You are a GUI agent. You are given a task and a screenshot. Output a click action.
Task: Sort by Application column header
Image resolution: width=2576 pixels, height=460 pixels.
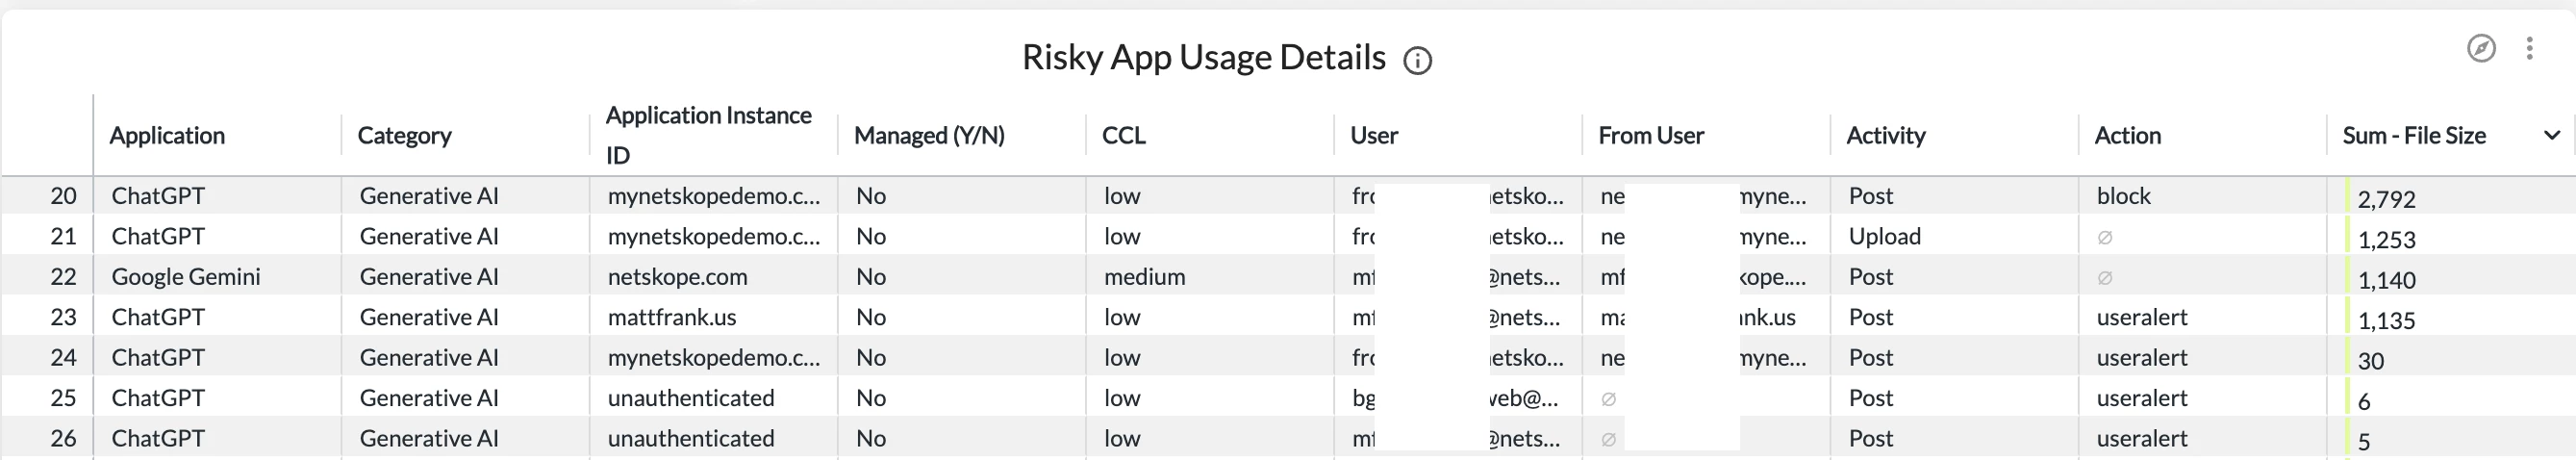click(x=167, y=135)
